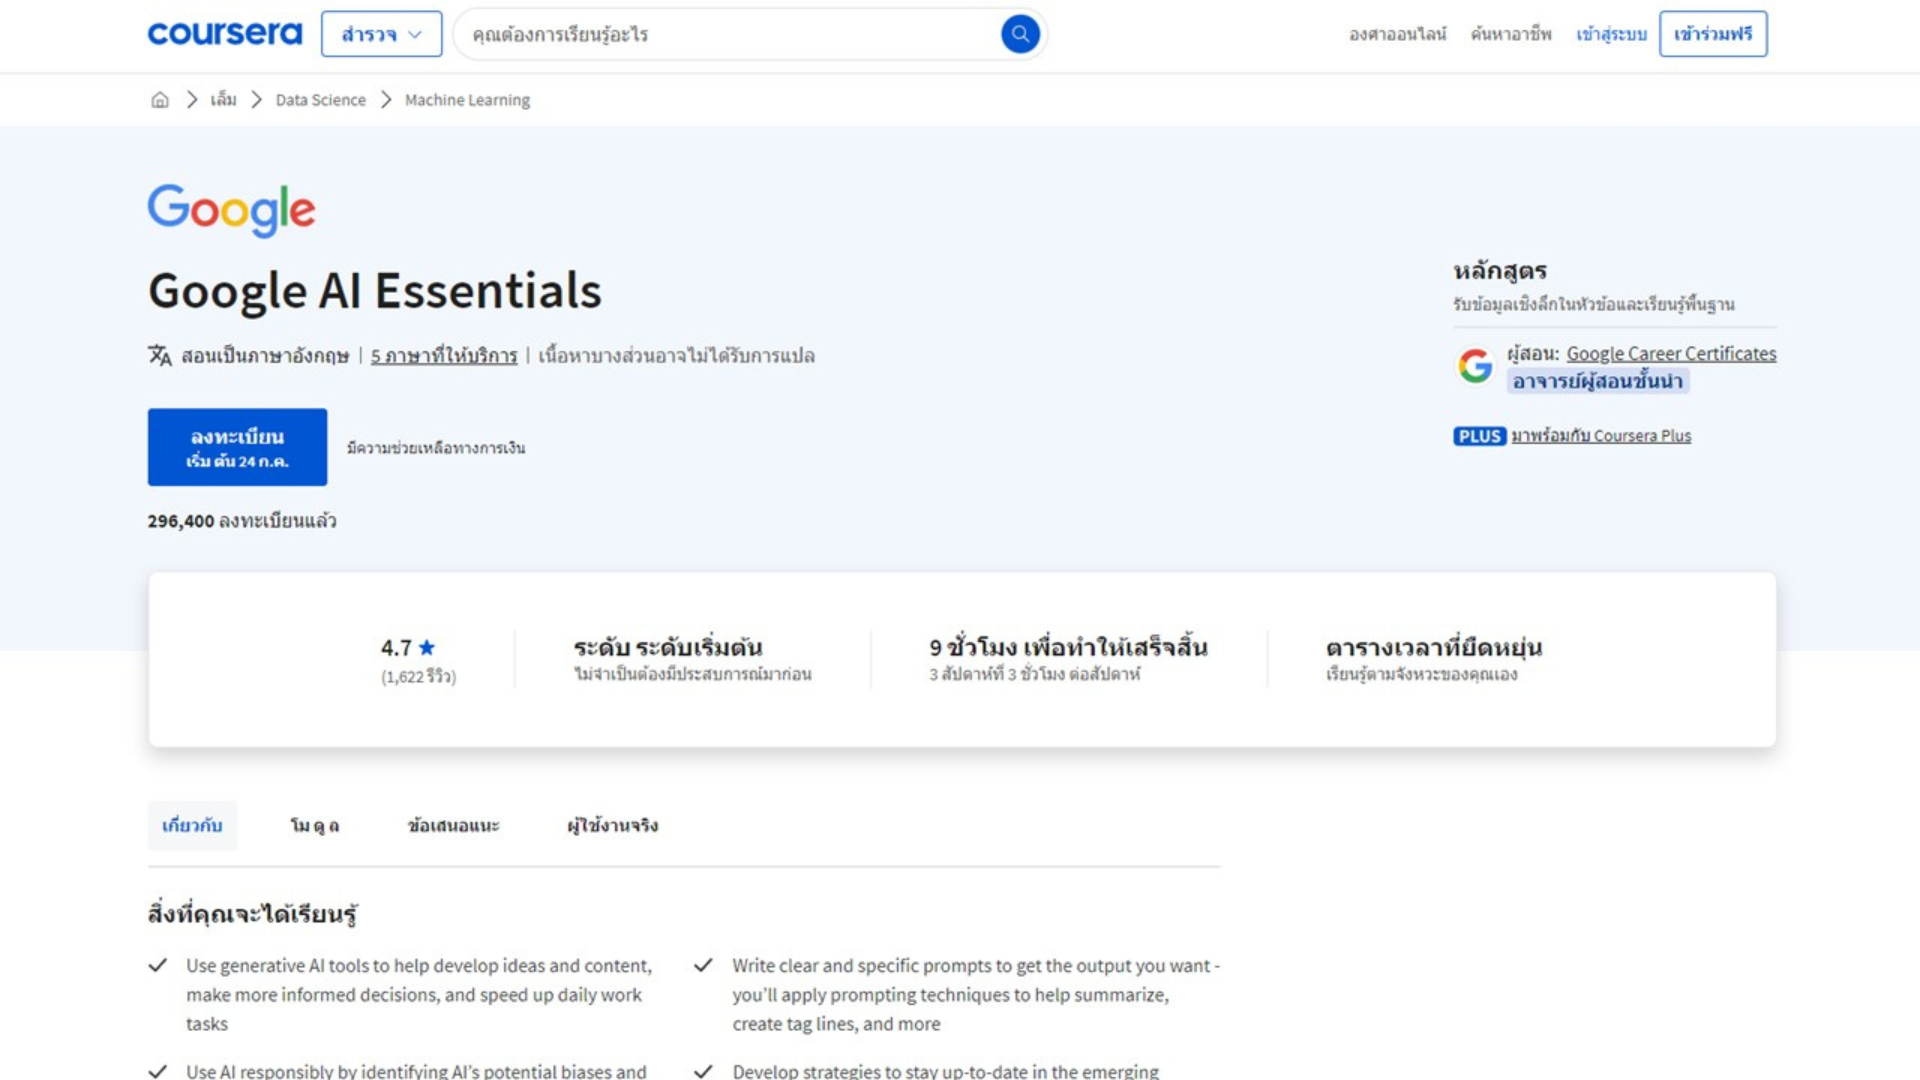Open the เล็ม breadcrumb link

223,100
